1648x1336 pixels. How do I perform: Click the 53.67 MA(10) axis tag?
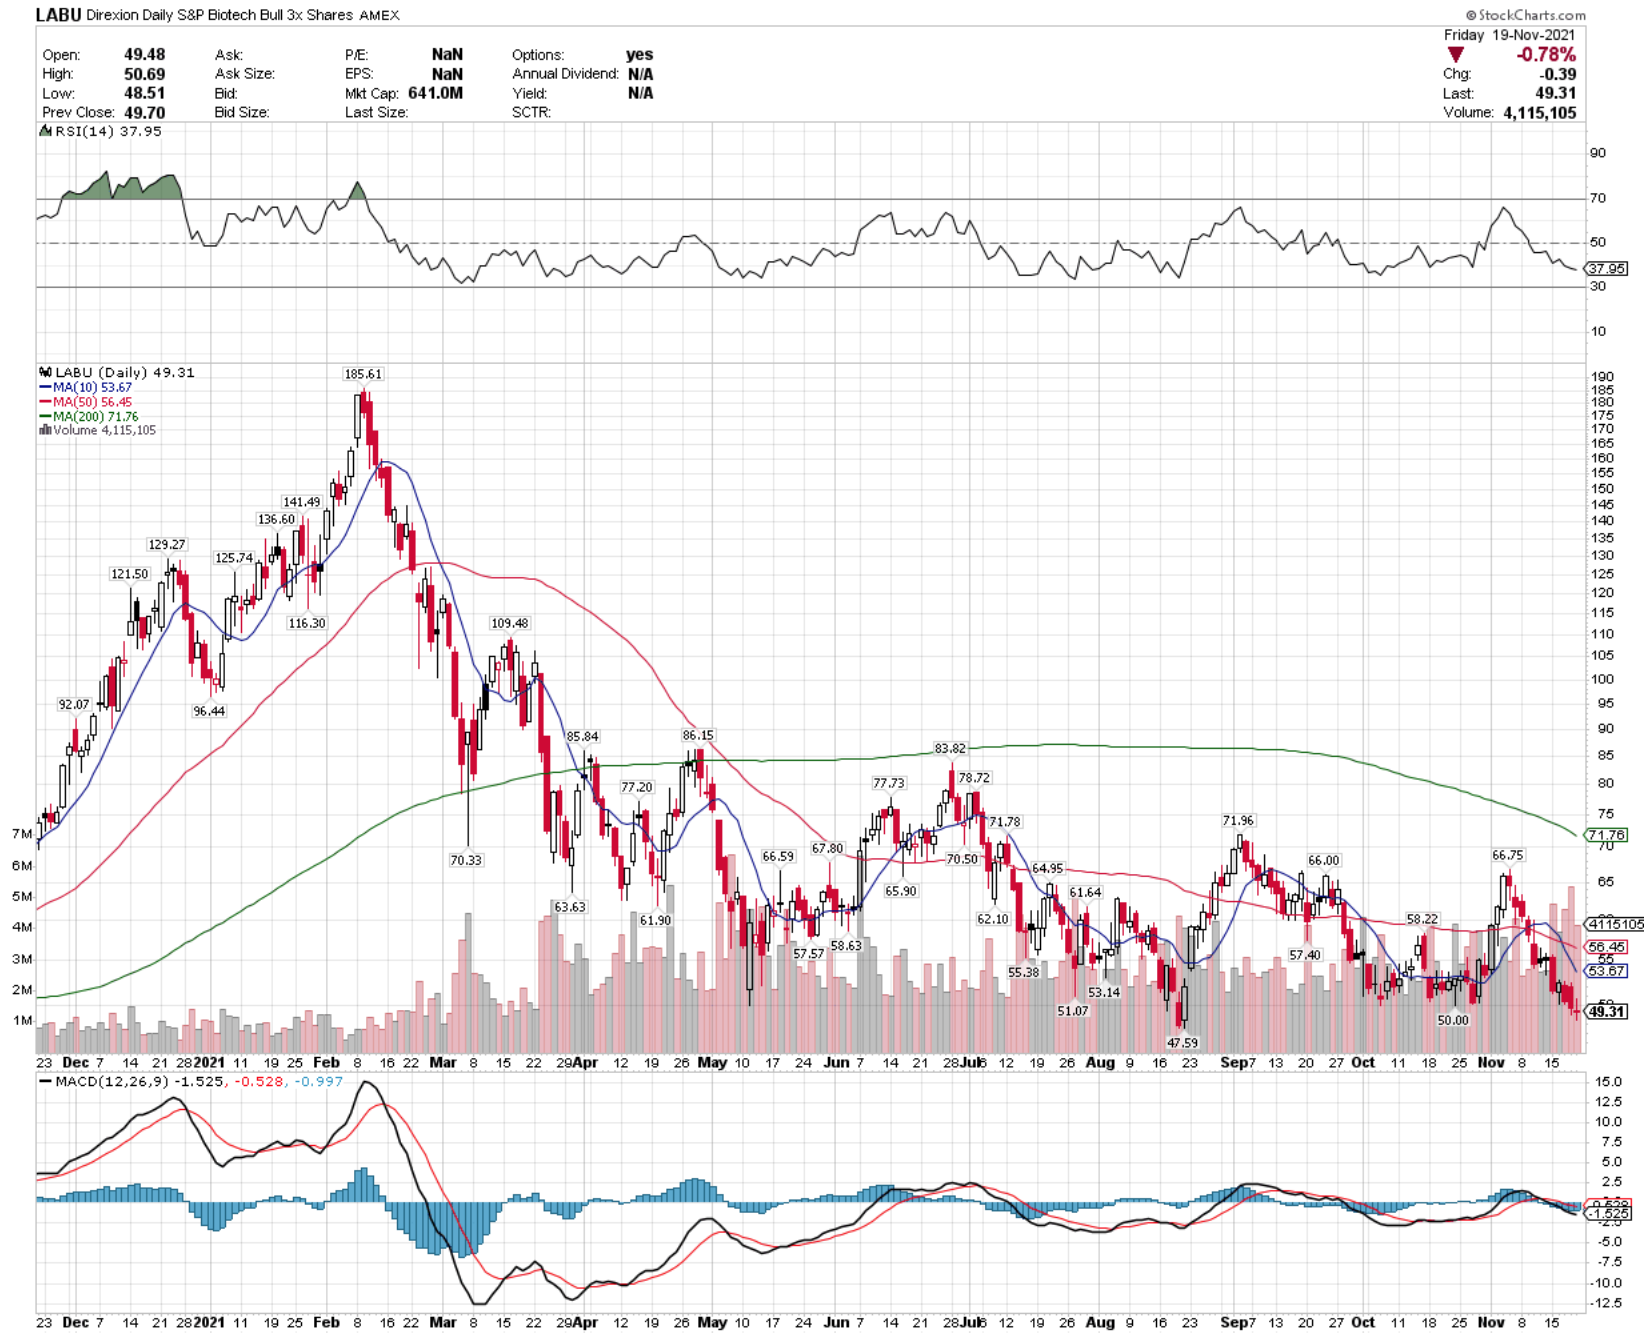click(1608, 971)
